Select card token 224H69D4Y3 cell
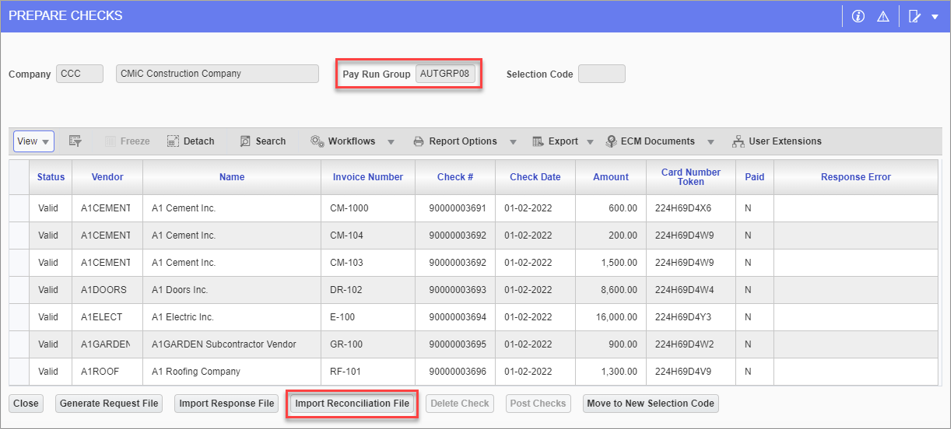 click(691, 317)
